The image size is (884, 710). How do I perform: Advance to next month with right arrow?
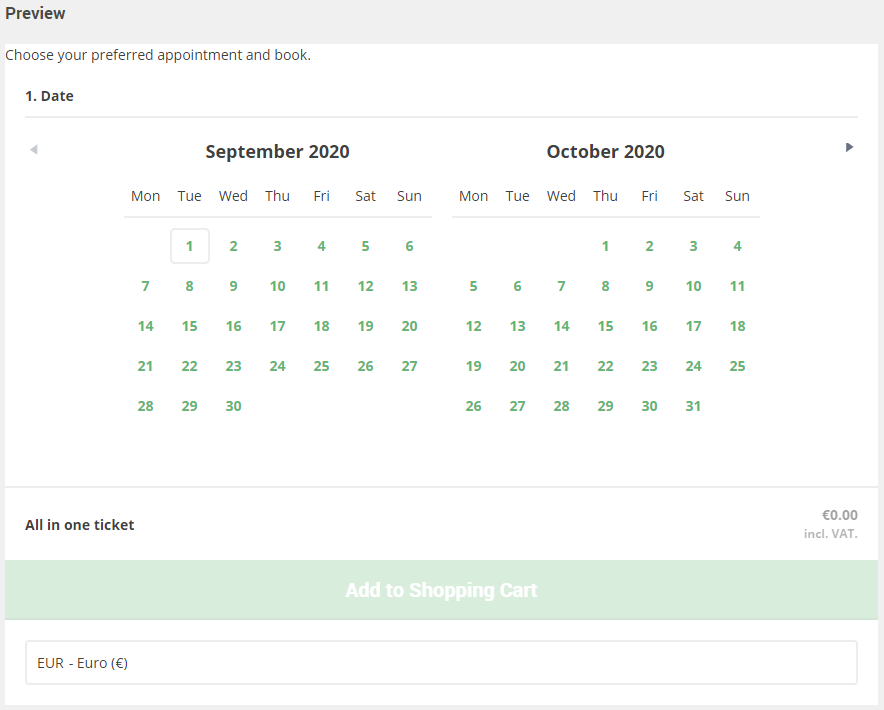[850, 148]
